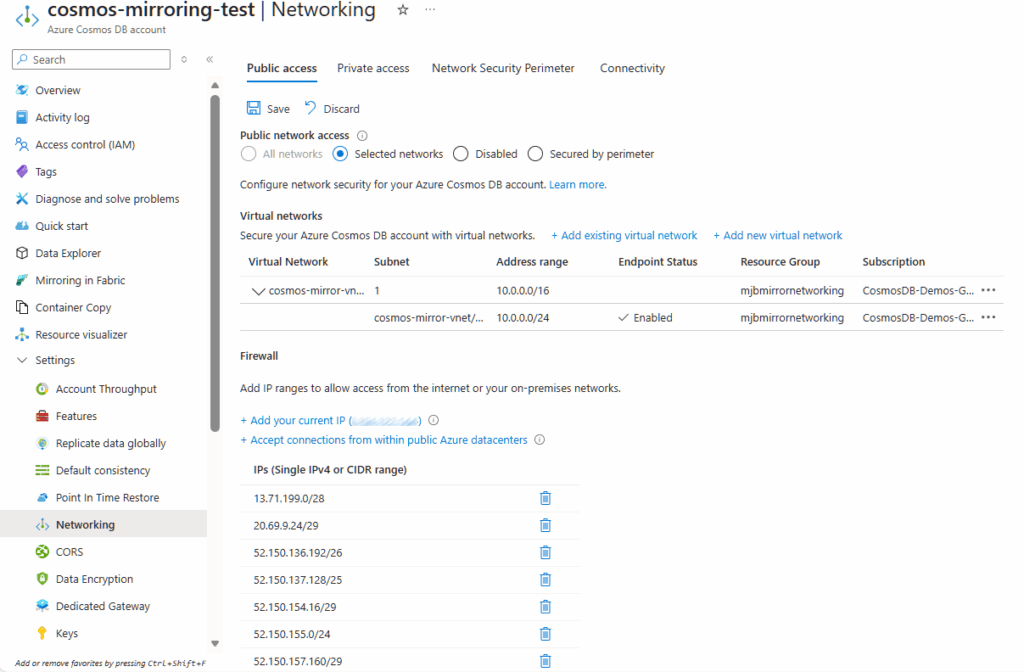Open Keys settings in sidebar
Viewport: 1024px width, 672px height.
click(66, 633)
